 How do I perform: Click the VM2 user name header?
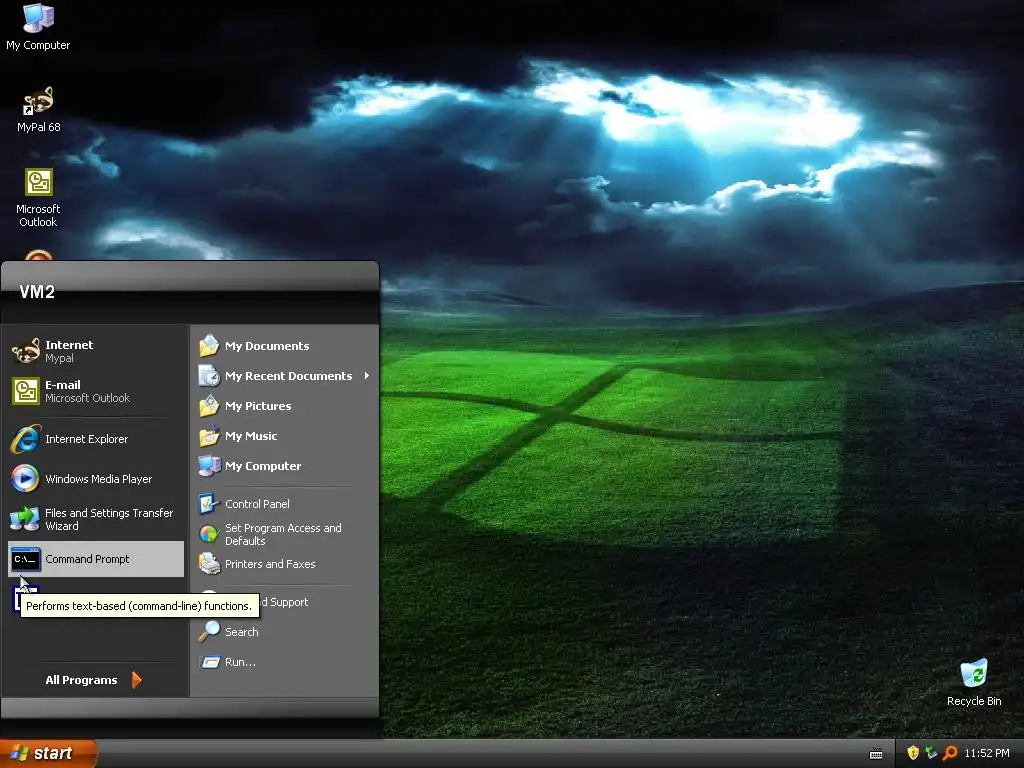point(37,292)
